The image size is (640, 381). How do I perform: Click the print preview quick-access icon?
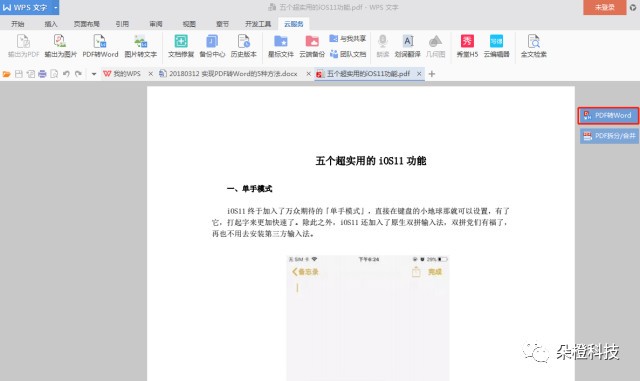tap(54, 74)
